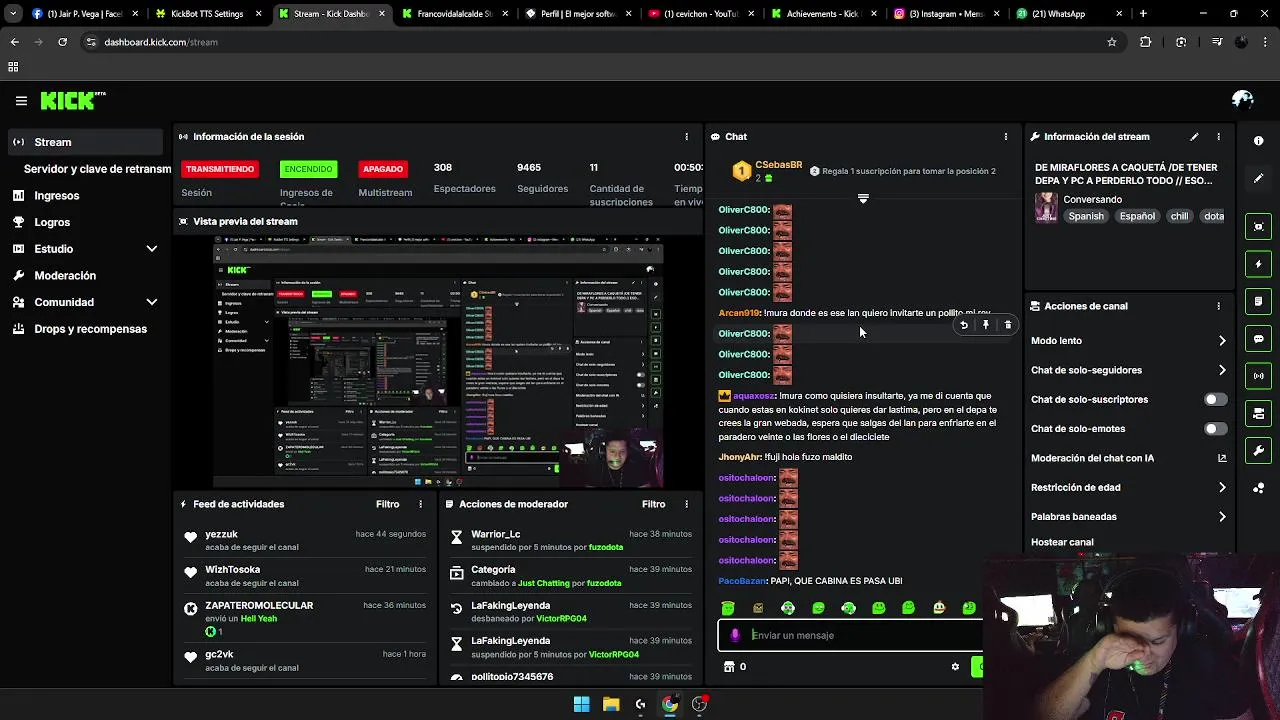Open the options menu of the Información del stream panel

point(1218,137)
